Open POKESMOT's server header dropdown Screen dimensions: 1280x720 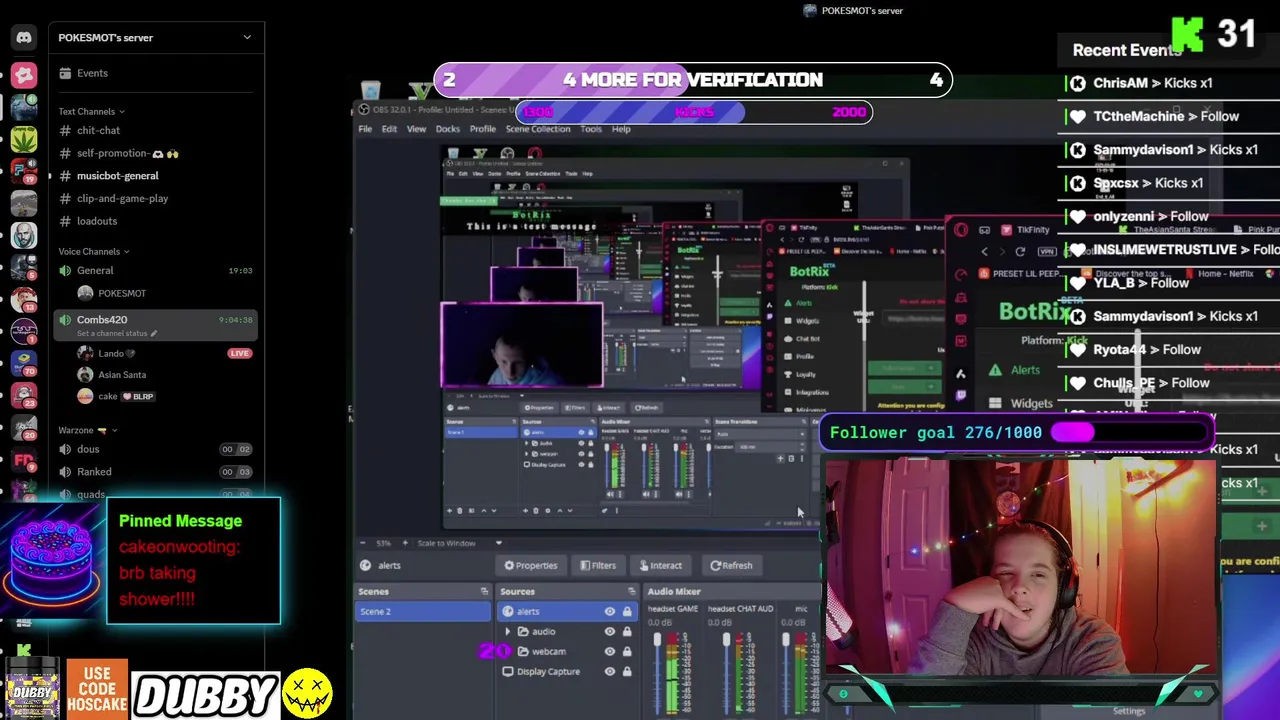coord(247,37)
